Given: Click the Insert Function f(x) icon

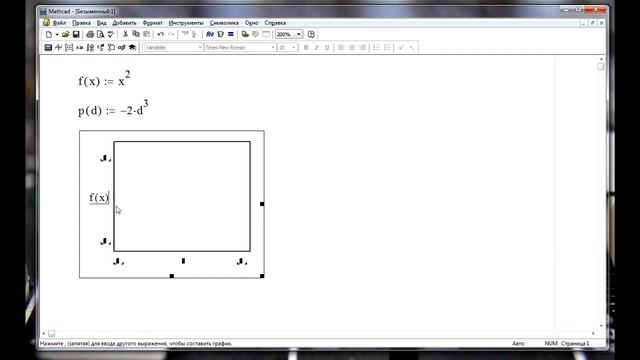Looking at the screenshot, I should [210, 34].
